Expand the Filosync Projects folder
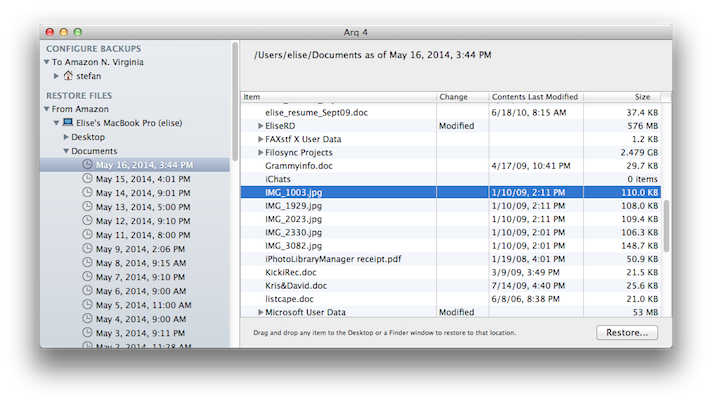Screen dimensions: 712x403 [261, 152]
